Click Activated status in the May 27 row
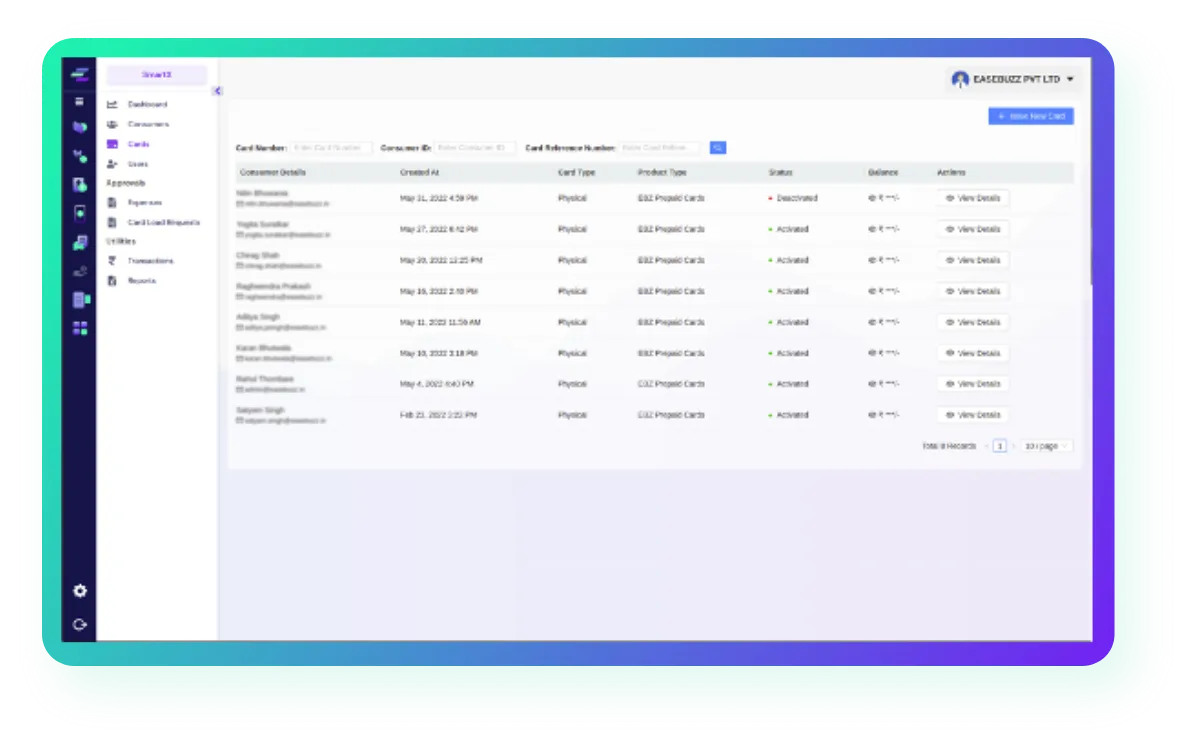The height and width of the screenshot is (748, 1193). coord(792,229)
